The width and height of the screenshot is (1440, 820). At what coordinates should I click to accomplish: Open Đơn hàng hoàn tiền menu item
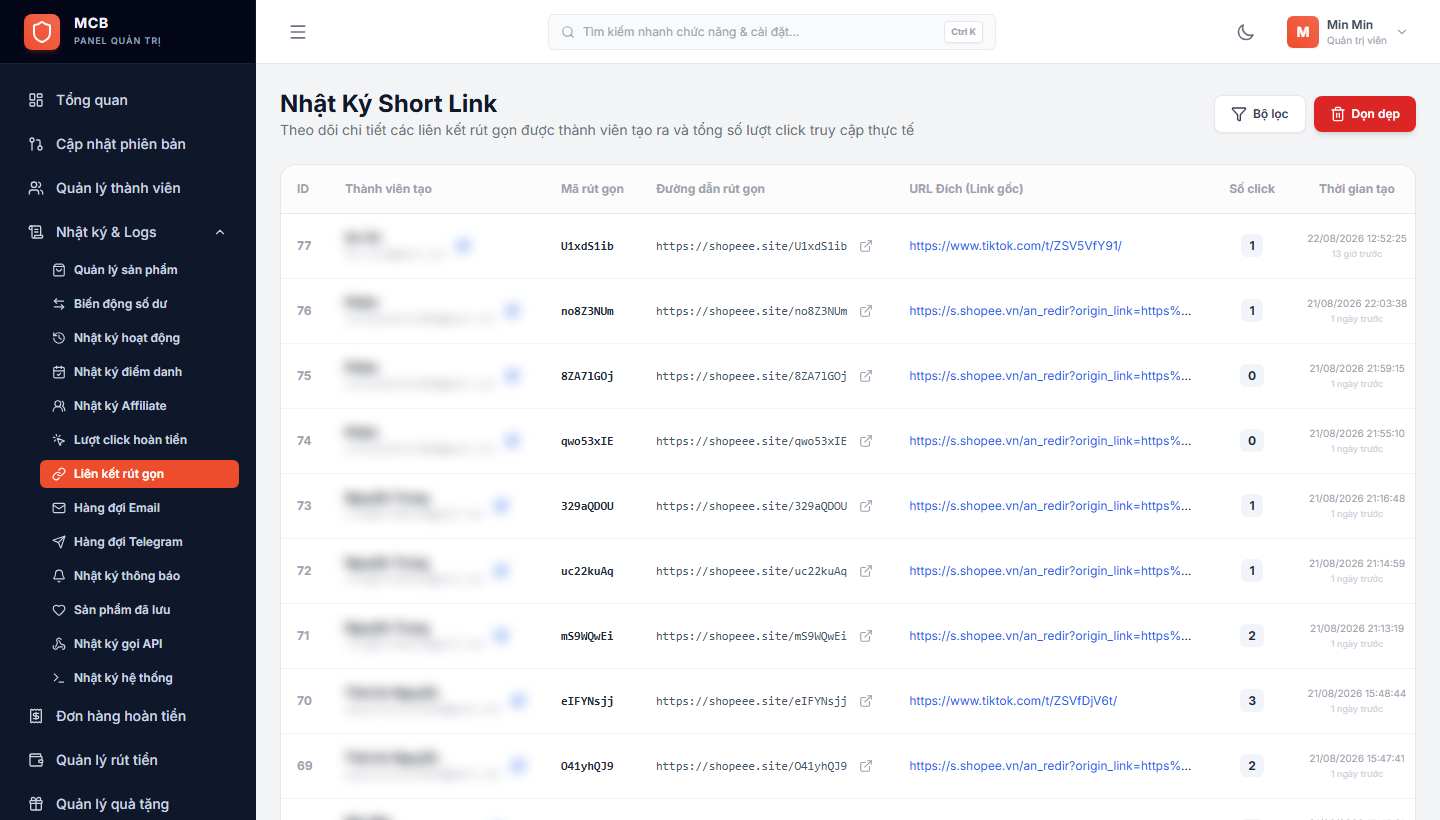click(x=128, y=716)
